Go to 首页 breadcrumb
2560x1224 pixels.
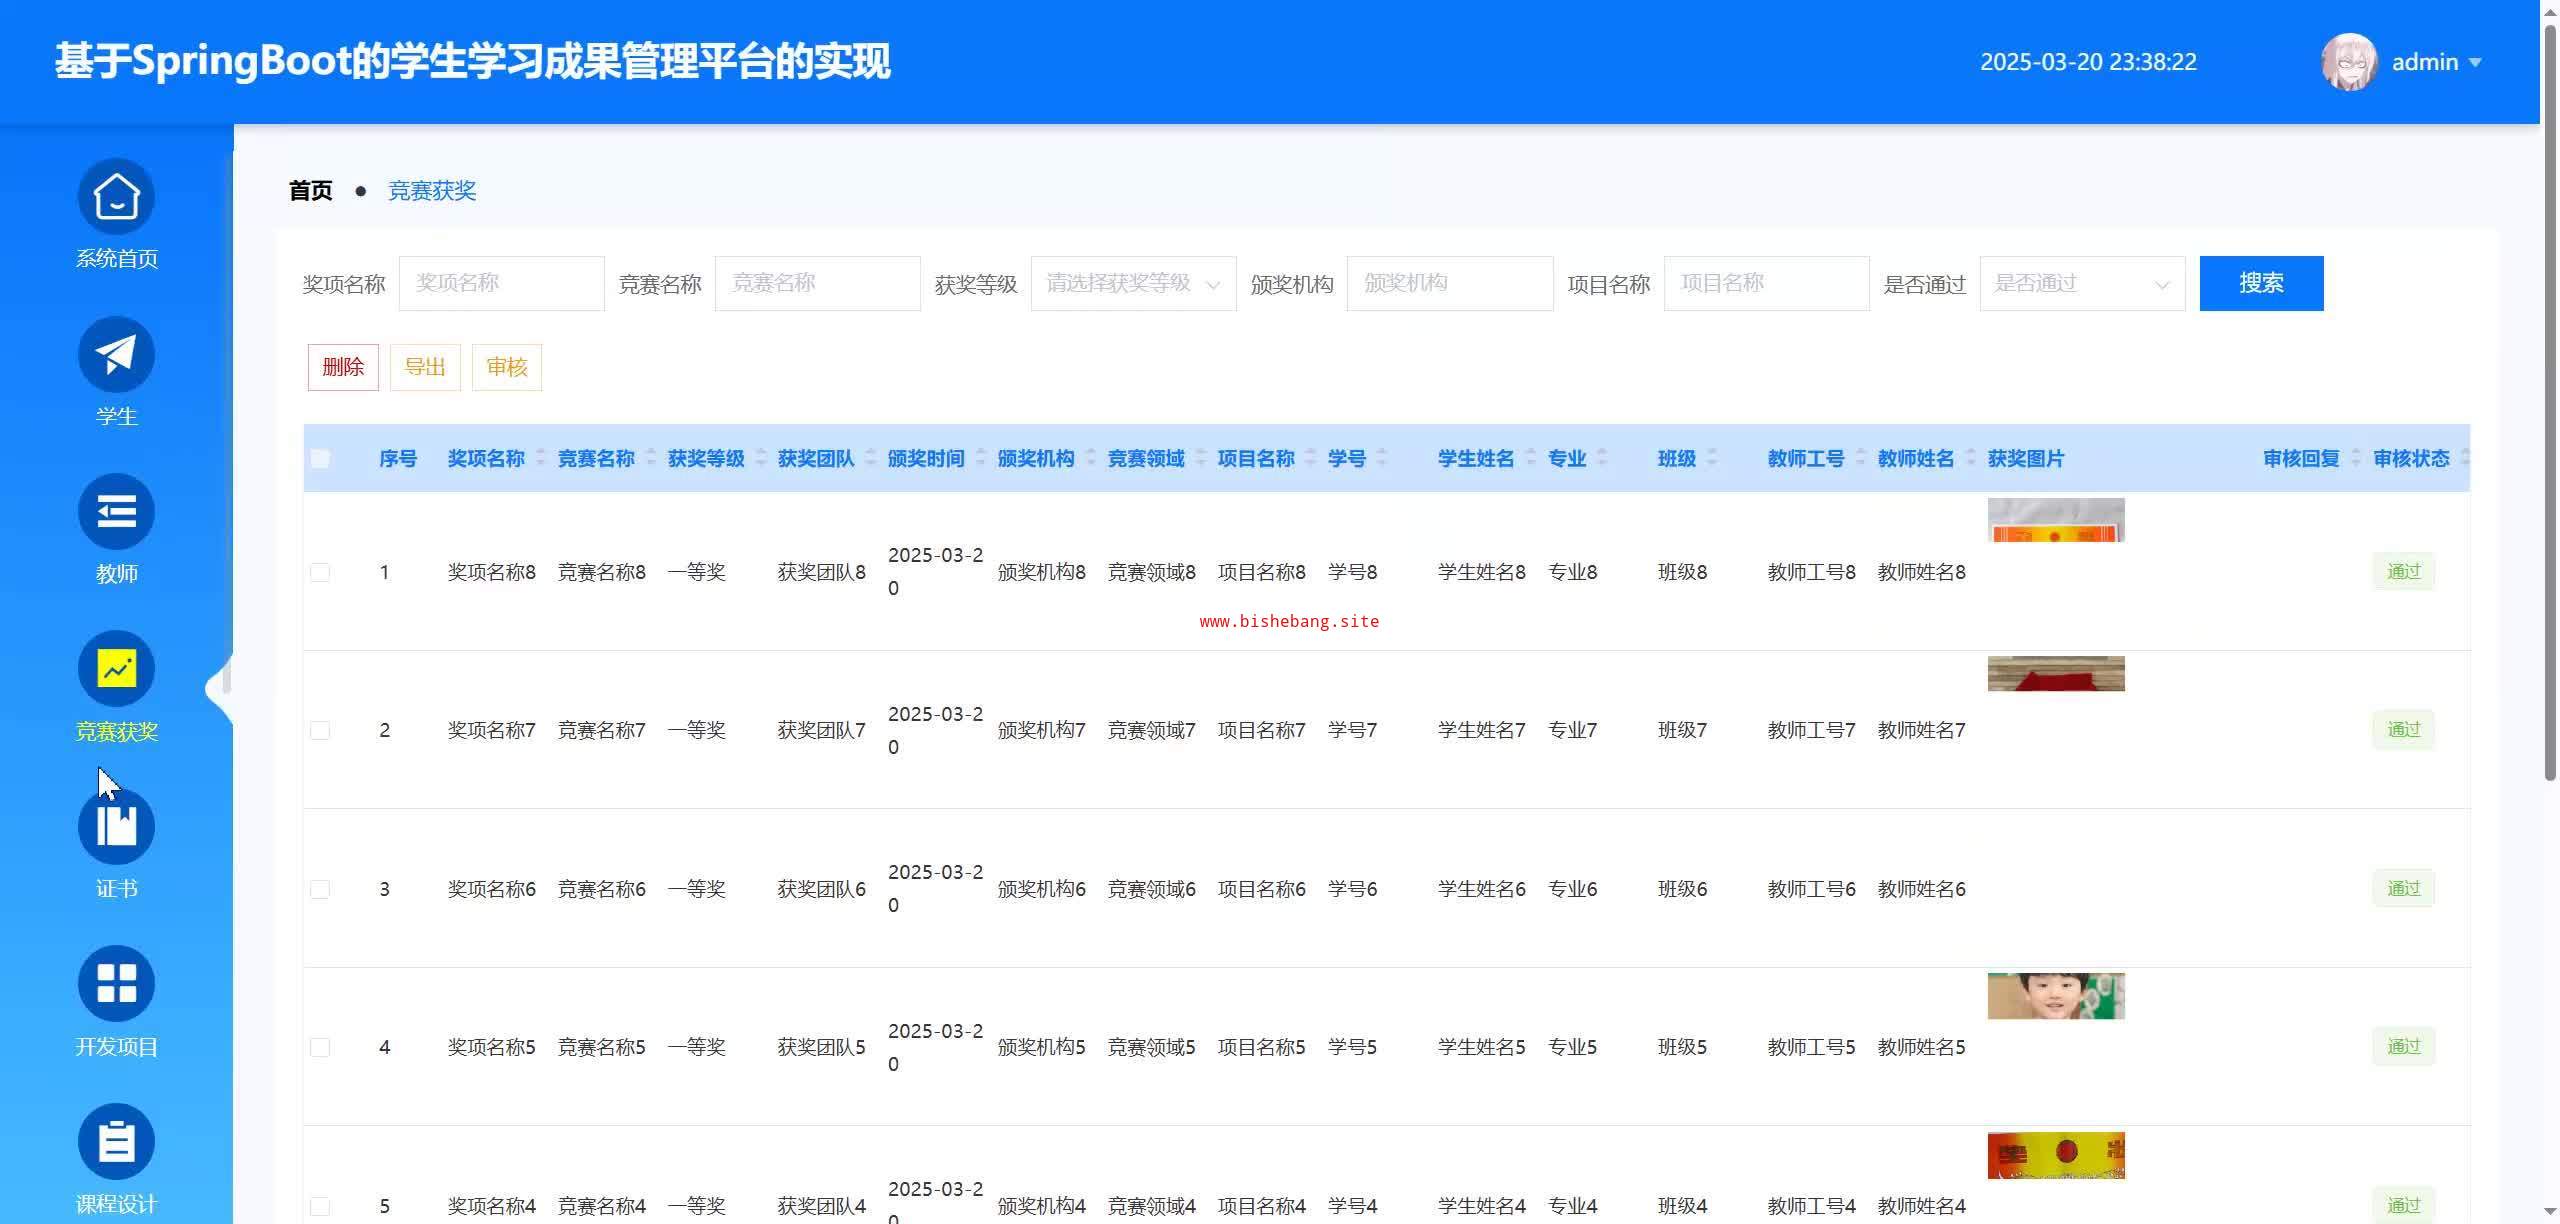pos(310,191)
